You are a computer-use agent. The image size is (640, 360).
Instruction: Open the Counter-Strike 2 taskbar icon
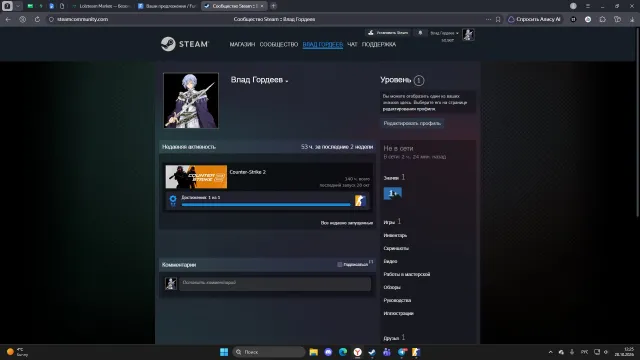[x=416, y=352]
